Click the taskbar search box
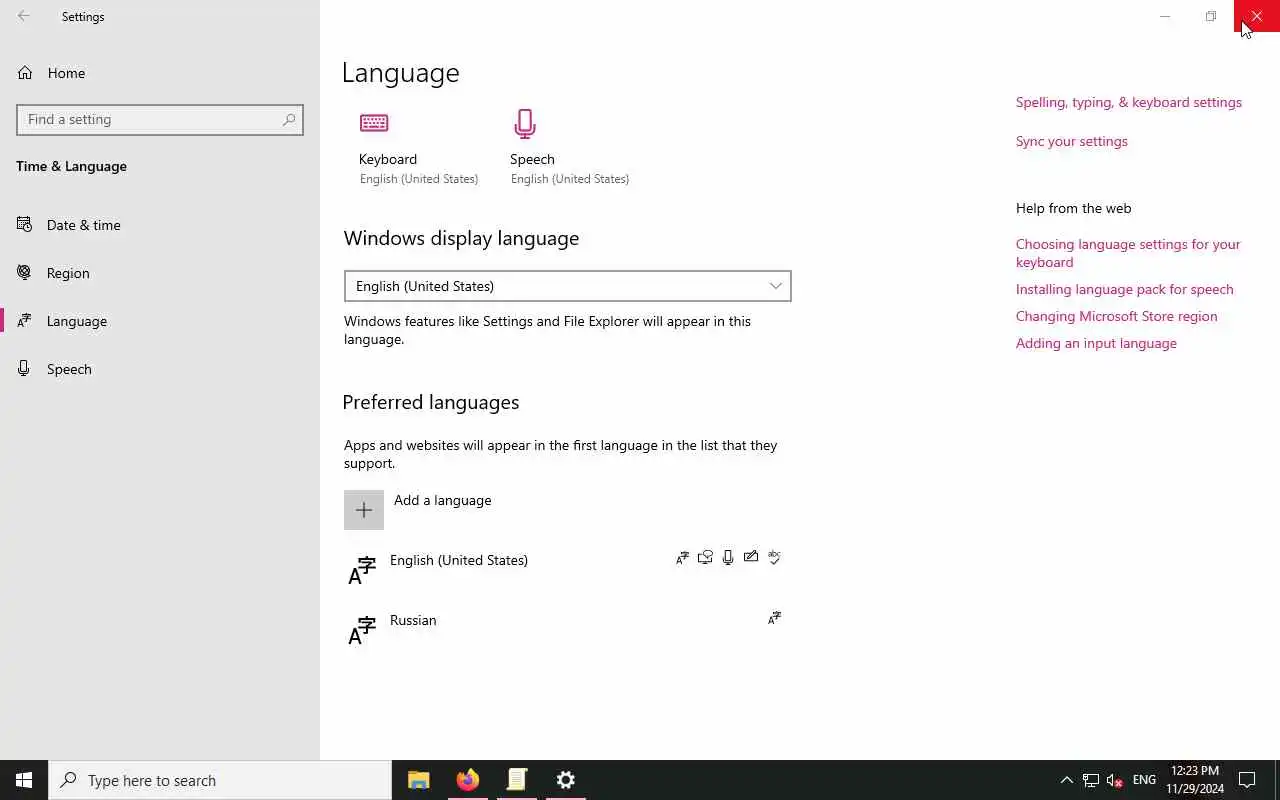The image size is (1280, 800). tap(220, 780)
